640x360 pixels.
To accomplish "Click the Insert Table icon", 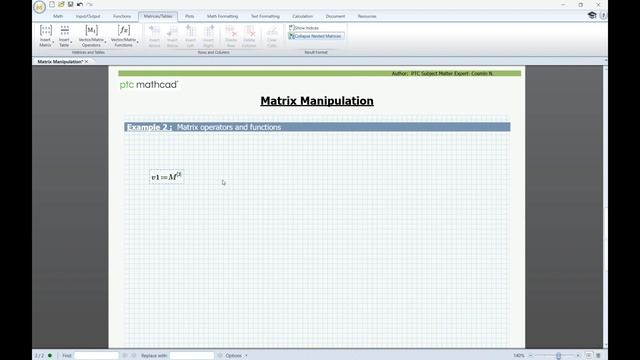I will pyautogui.click(x=64, y=30).
